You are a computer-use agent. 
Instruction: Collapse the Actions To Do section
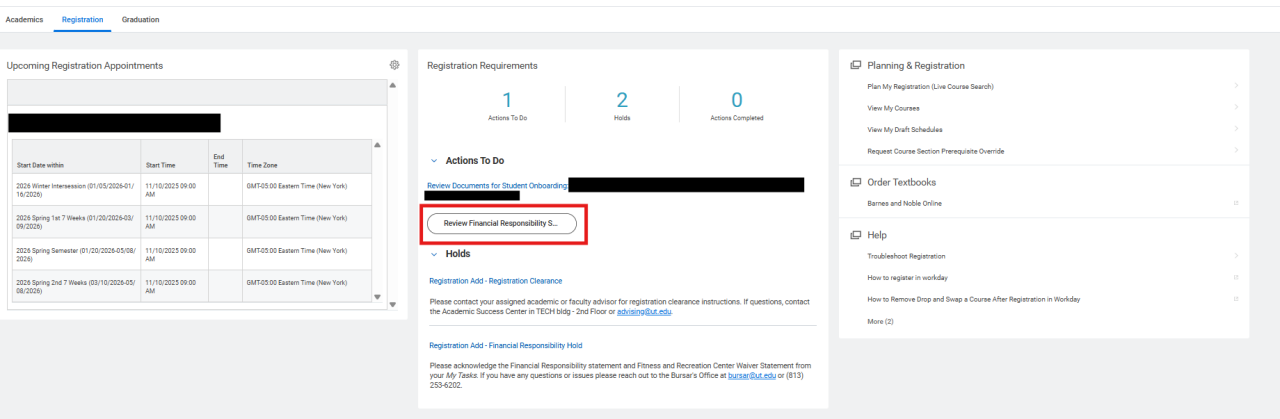(x=433, y=160)
